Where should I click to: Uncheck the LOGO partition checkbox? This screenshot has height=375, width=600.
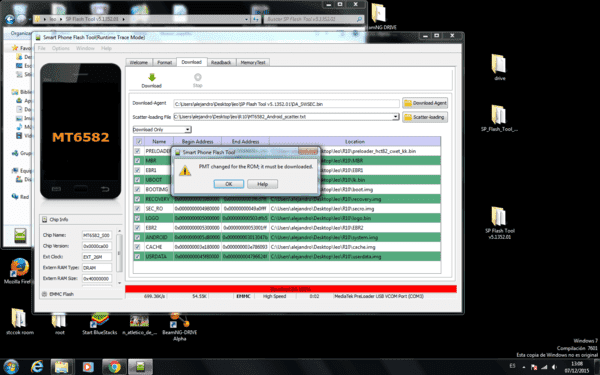click(x=137, y=218)
